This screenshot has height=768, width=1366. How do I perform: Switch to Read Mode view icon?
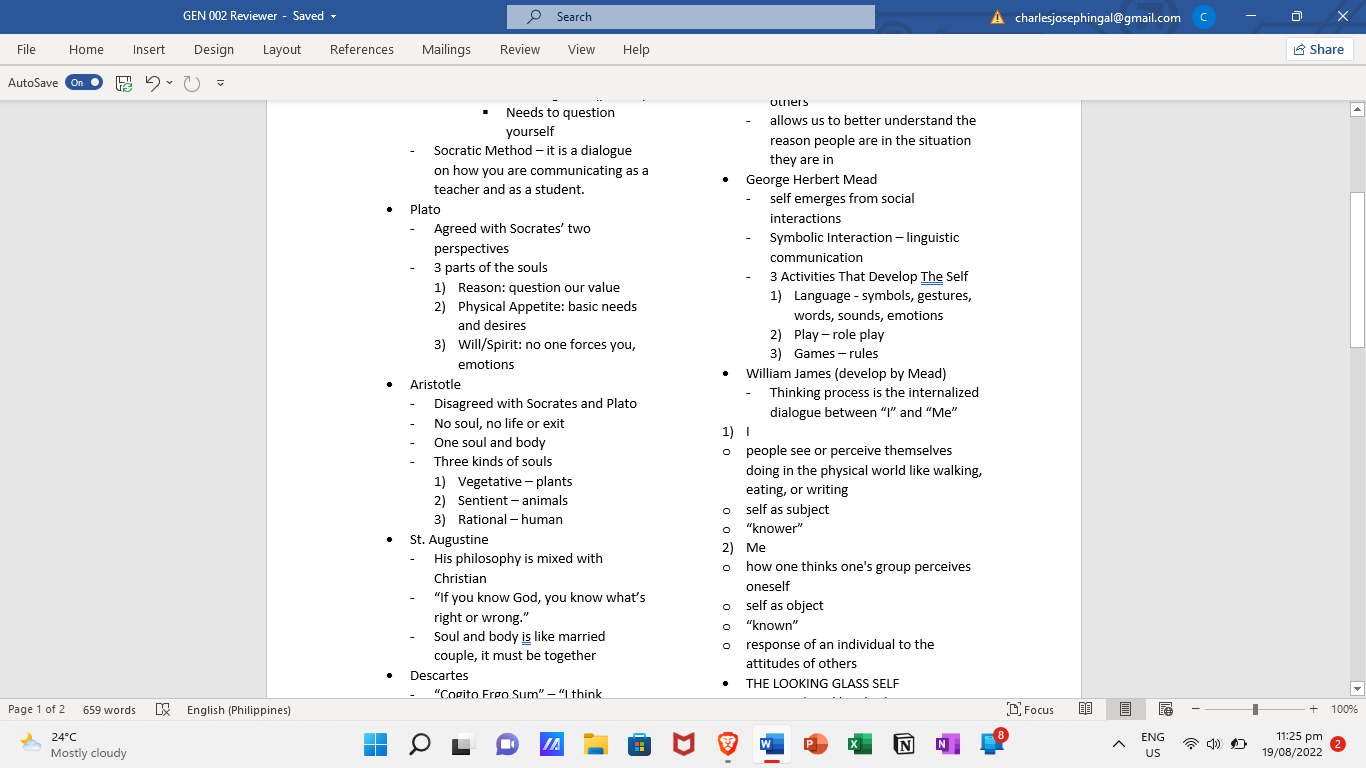(x=1085, y=709)
